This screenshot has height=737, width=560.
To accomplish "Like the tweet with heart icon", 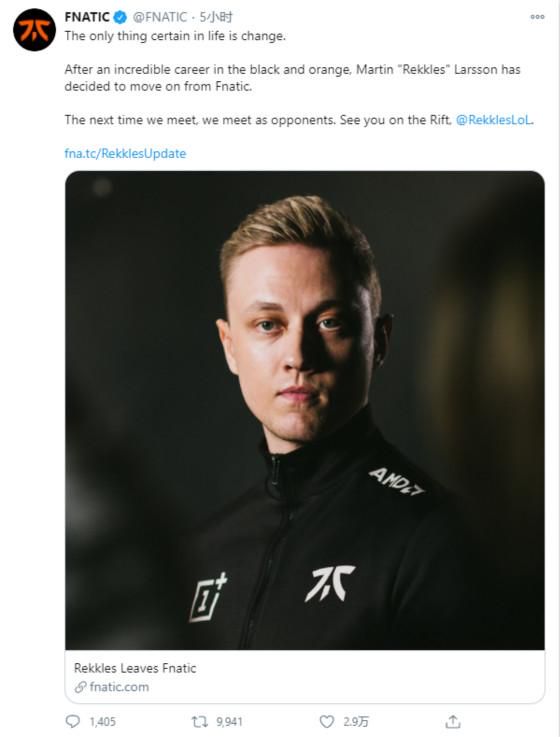I will 327,721.
